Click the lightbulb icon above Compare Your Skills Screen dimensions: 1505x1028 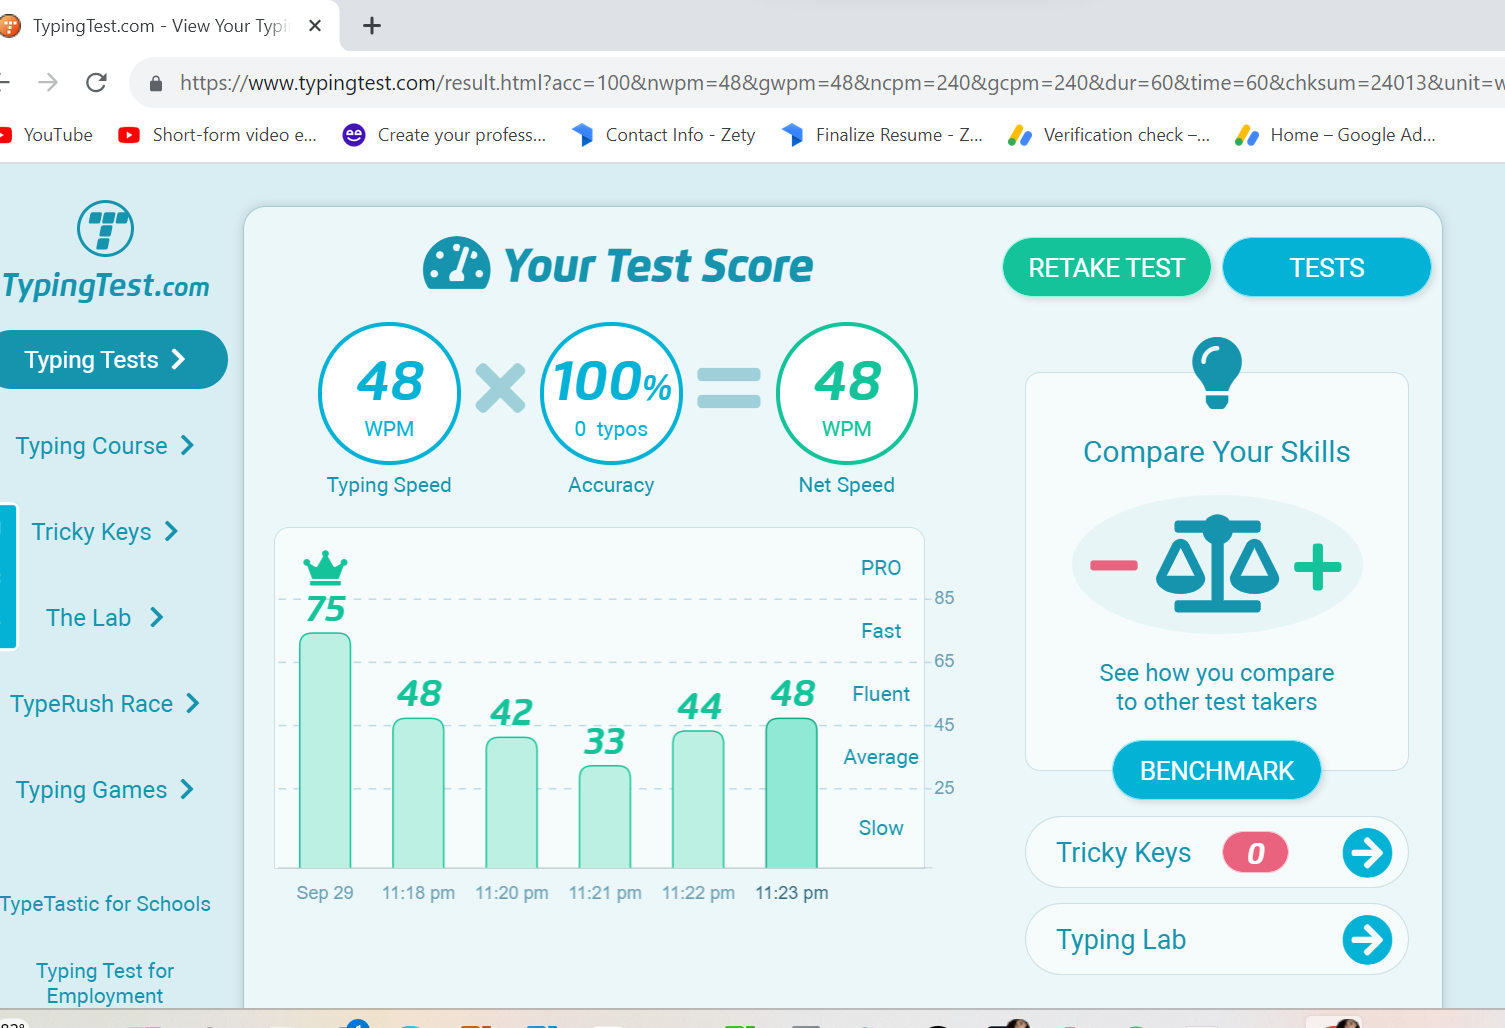tap(1217, 373)
